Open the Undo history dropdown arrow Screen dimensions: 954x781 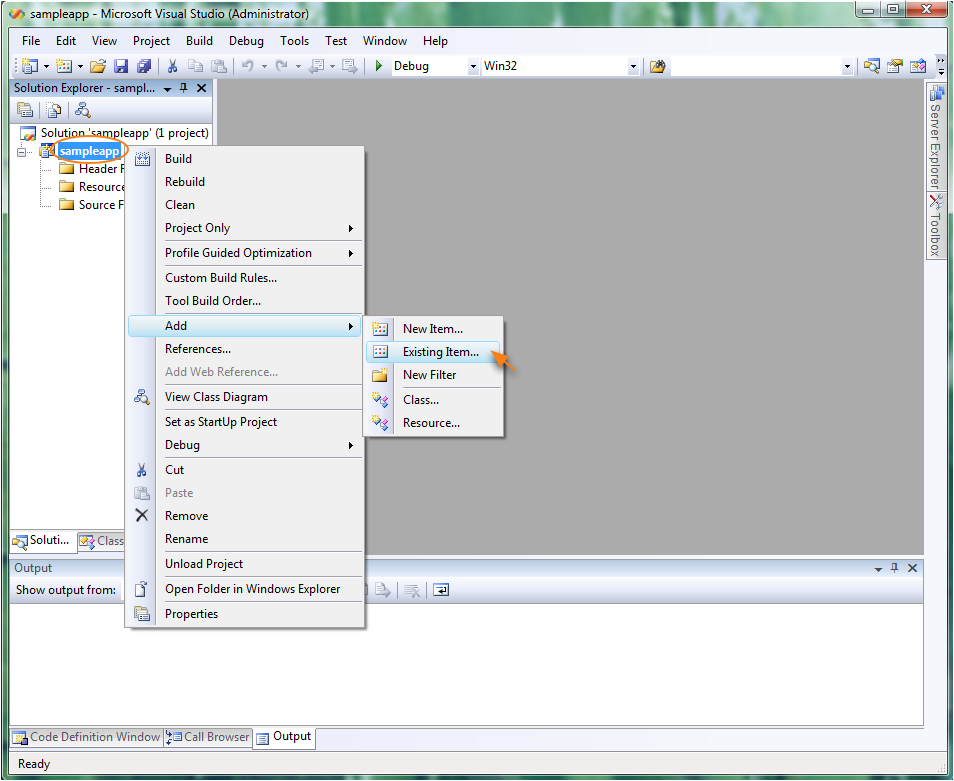(264, 66)
